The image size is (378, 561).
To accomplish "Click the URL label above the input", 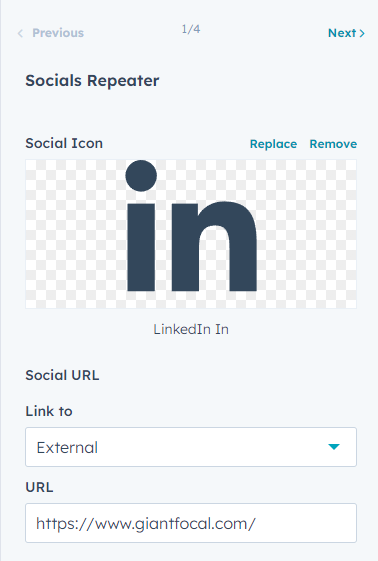I will point(39,487).
